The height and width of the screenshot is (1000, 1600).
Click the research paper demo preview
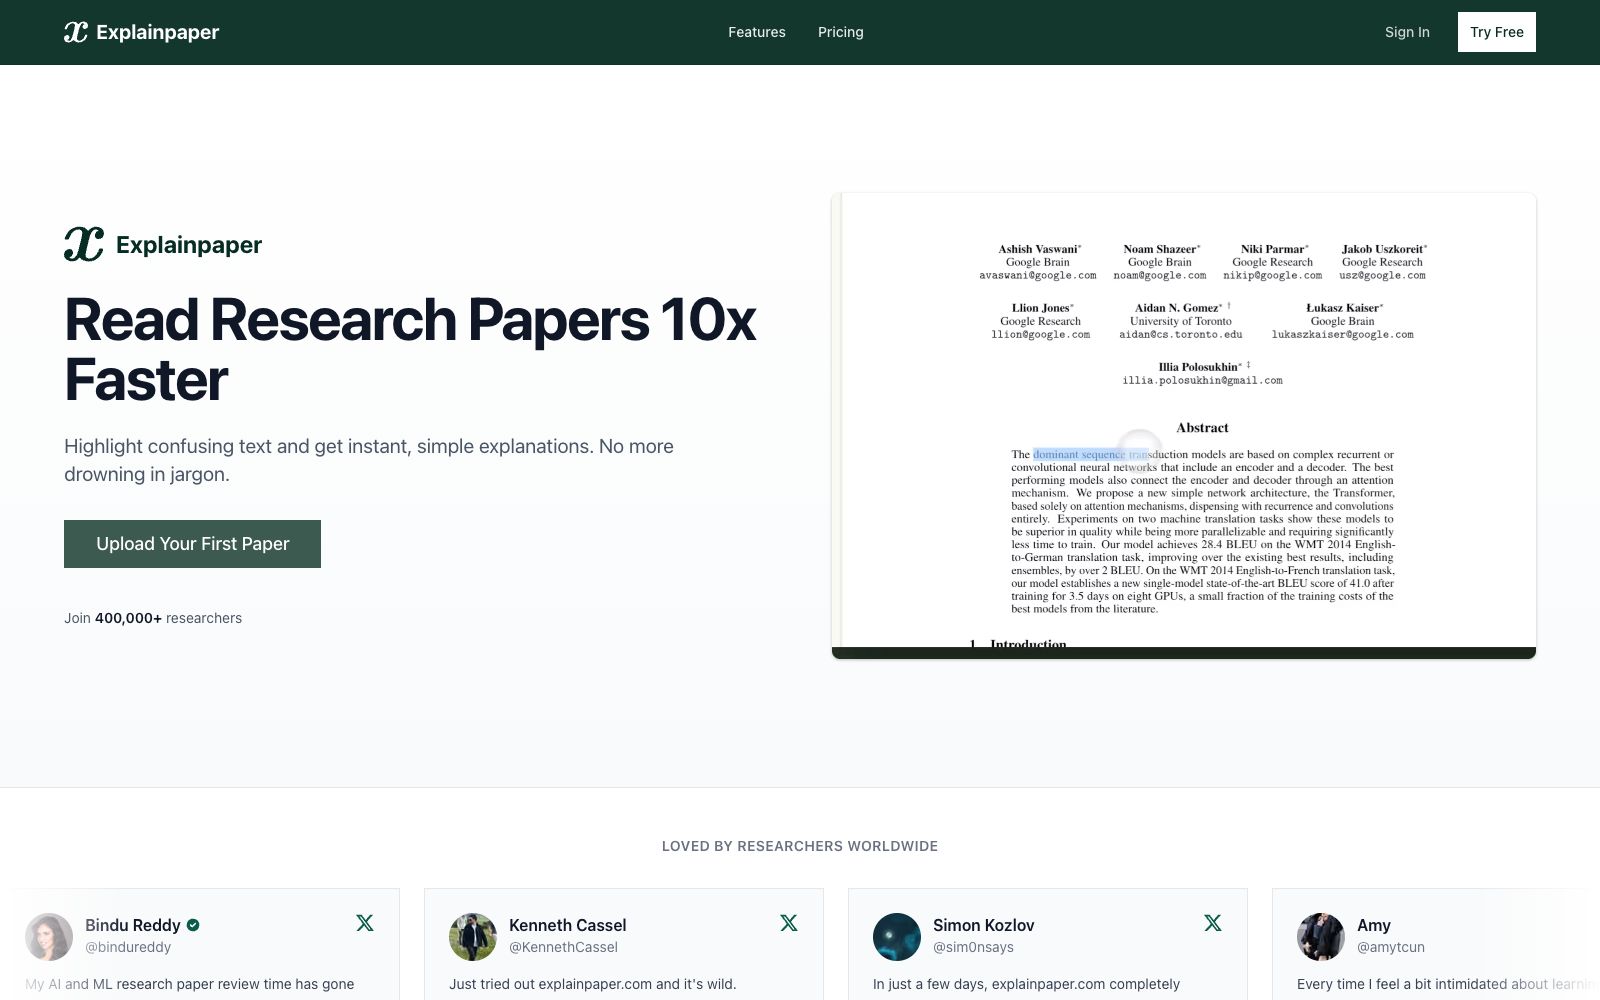[x=1184, y=426]
